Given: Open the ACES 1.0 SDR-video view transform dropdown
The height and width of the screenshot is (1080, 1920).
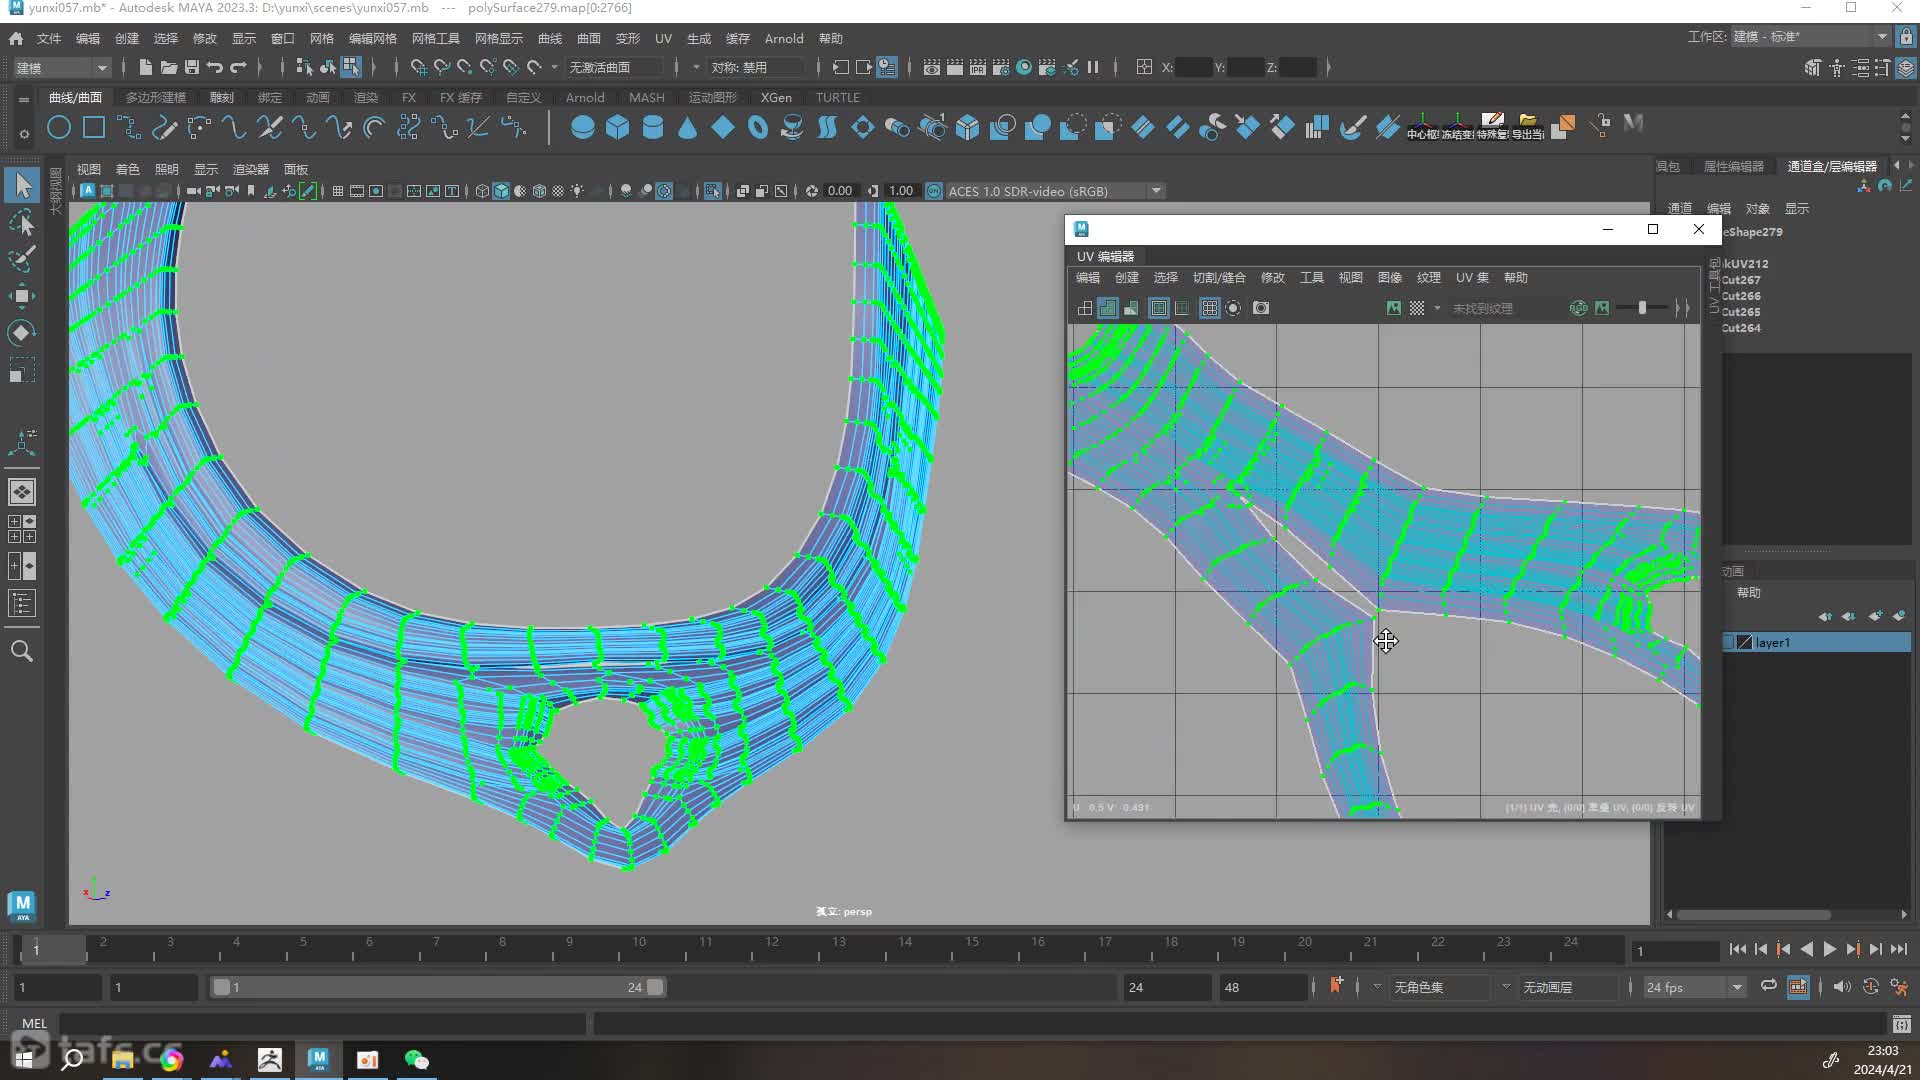Looking at the screenshot, I should pyautogui.click(x=1055, y=191).
